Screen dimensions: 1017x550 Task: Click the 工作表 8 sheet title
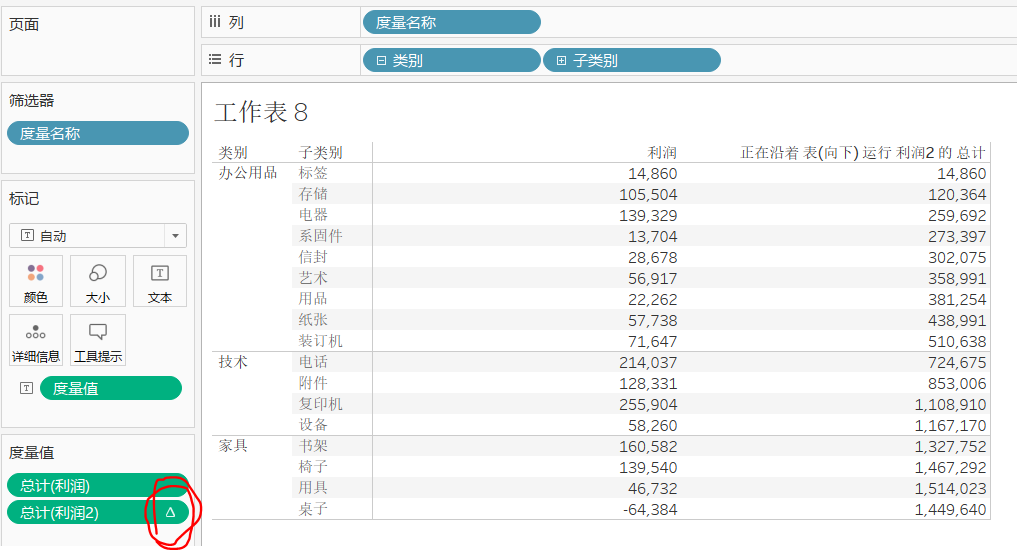[261, 112]
